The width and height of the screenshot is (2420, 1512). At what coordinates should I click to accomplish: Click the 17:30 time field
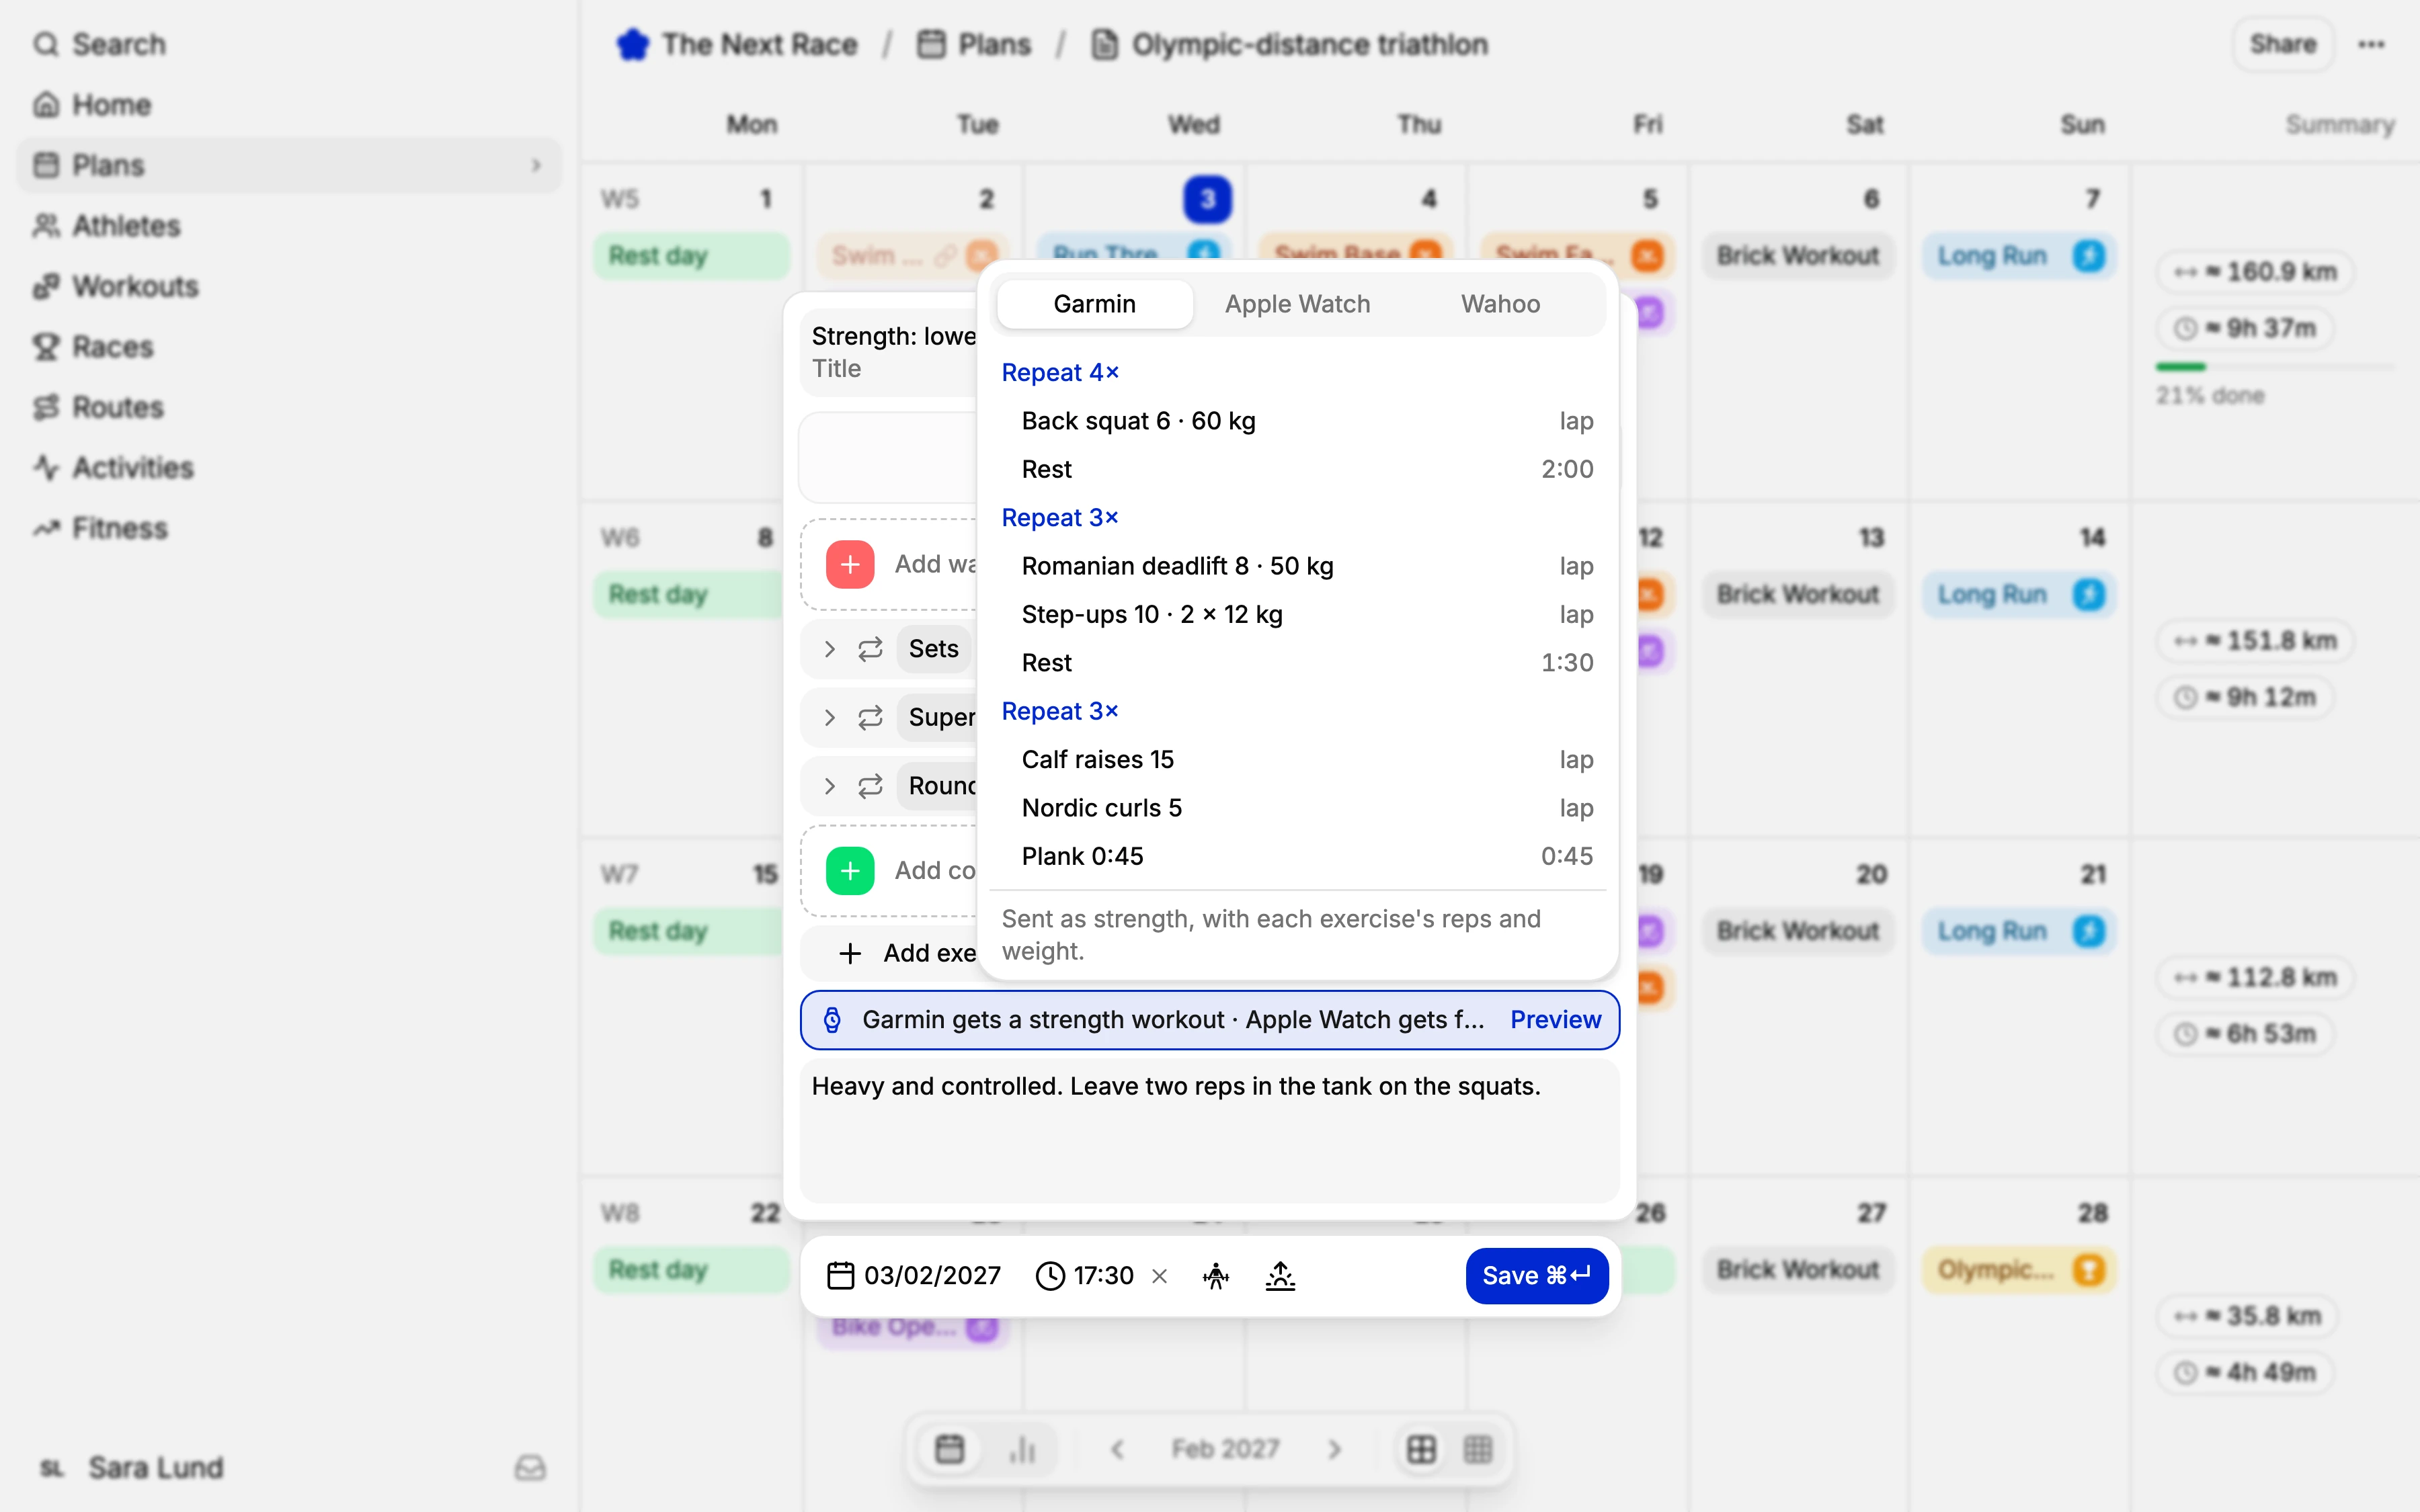point(1085,1276)
